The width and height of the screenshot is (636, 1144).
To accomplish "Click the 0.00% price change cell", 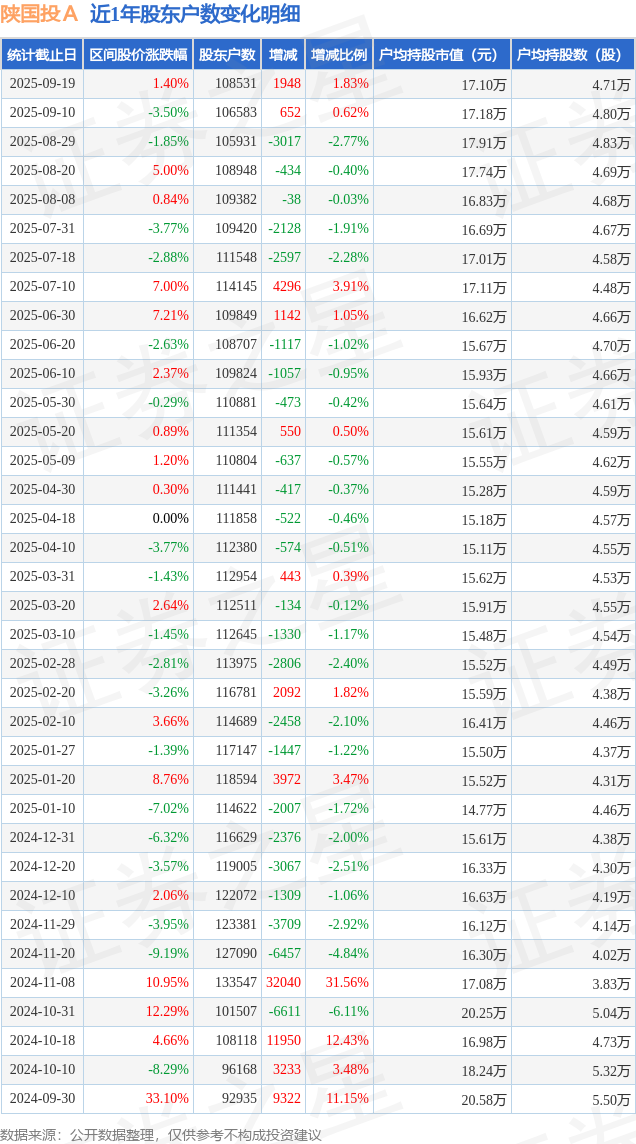I will (170, 519).
